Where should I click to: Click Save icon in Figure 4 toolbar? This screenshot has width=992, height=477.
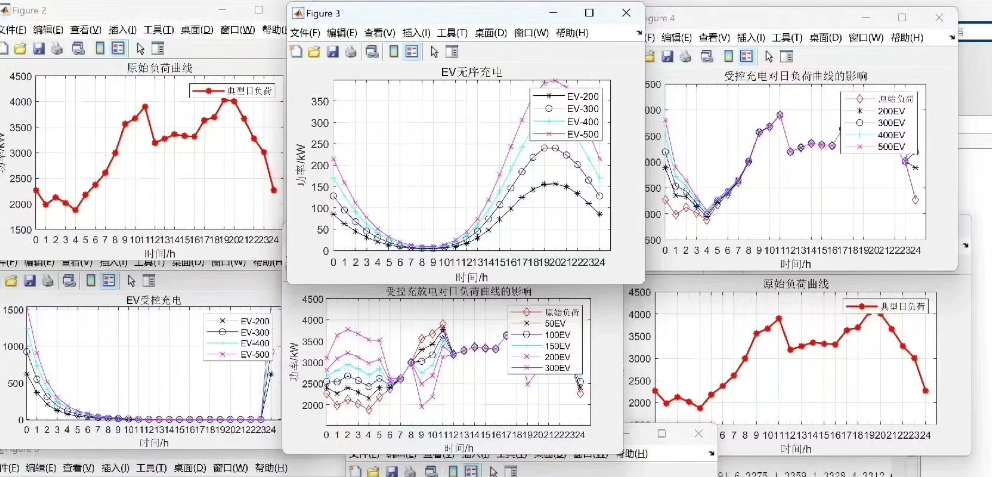coord(667,56)
